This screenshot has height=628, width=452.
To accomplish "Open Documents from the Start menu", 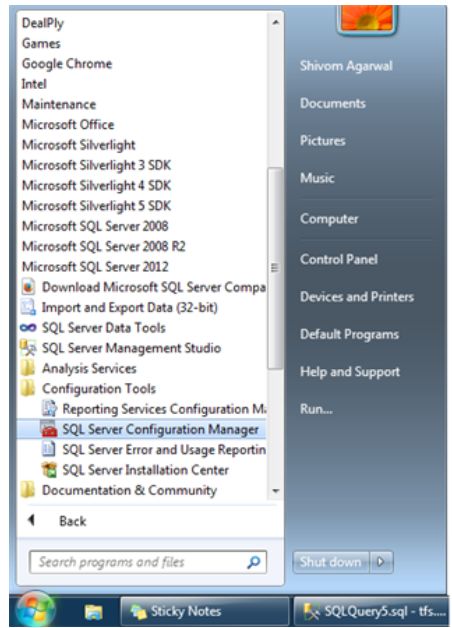I will pos(333,103).
